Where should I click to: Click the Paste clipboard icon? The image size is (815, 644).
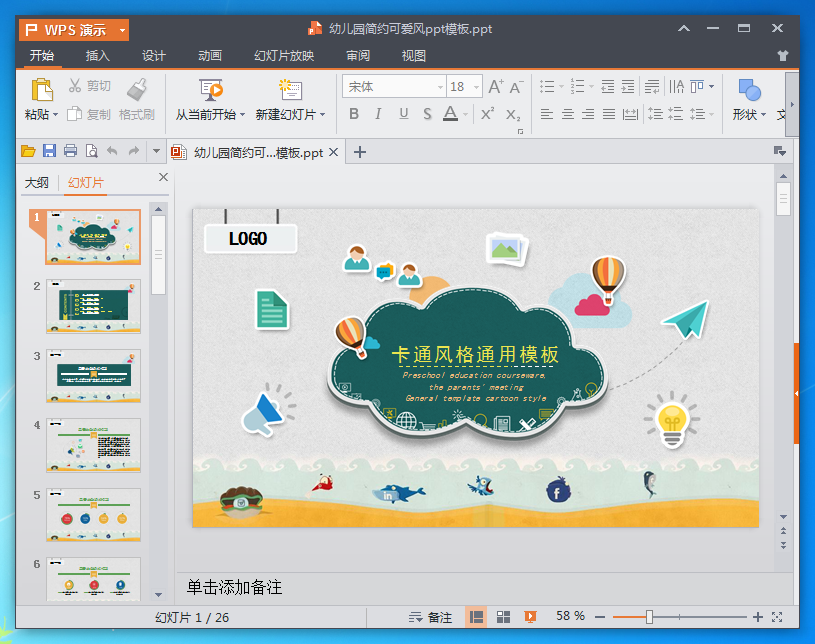(x=42, y=90)
